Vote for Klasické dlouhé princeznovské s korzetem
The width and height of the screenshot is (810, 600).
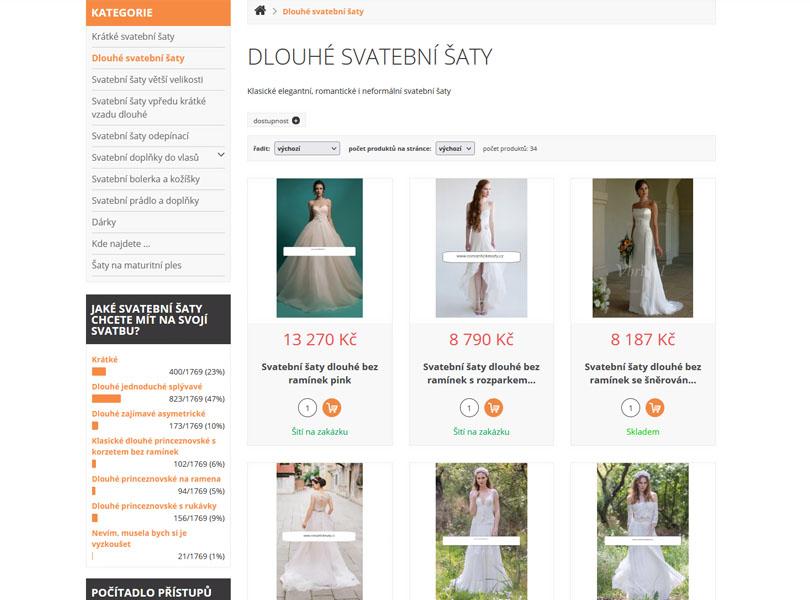154,446
